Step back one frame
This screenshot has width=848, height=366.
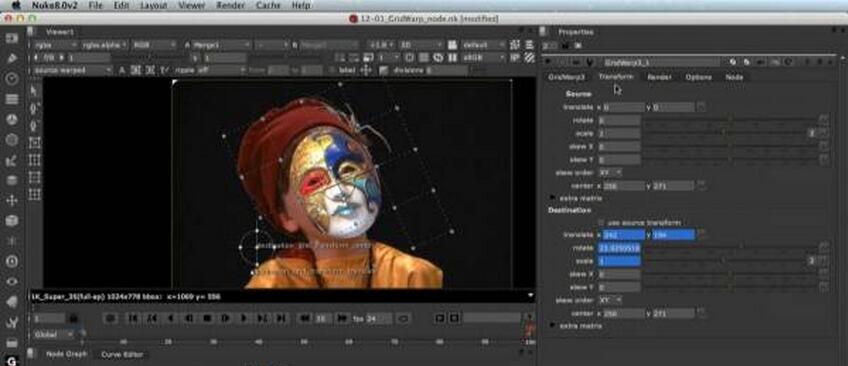[x=189, y=318]
